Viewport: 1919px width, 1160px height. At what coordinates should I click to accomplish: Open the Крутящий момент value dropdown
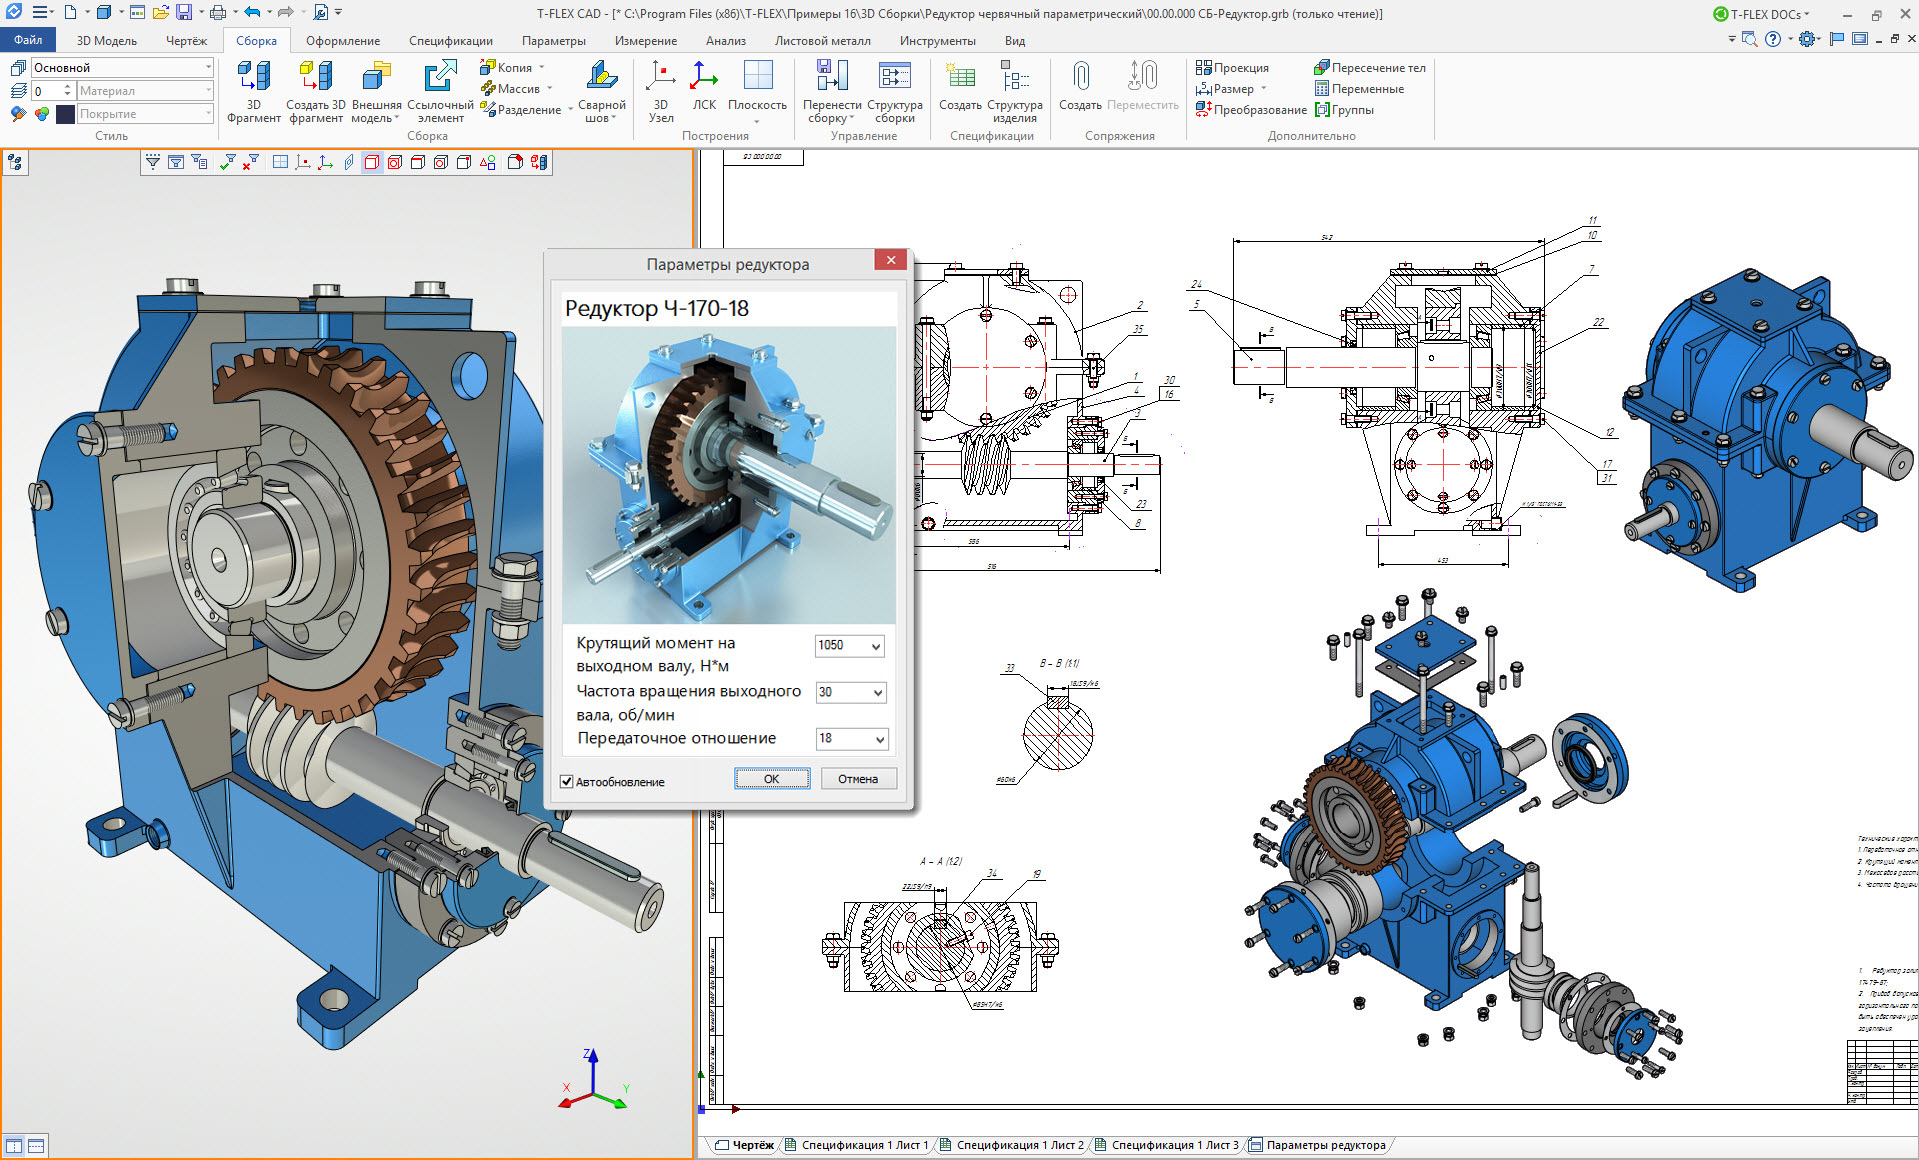875,646
